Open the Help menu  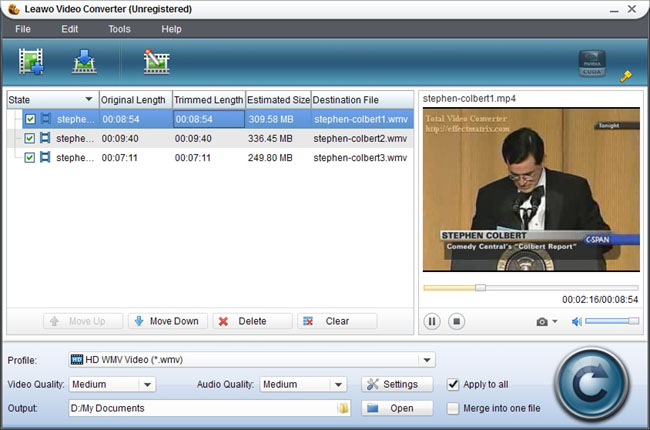(x=171, y=29)
